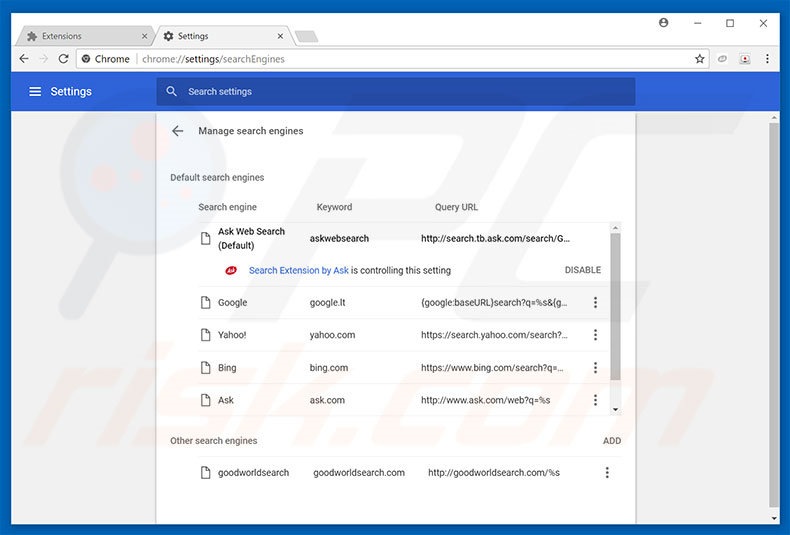Click the search.yahoo.com query URL
Screen dimensions: 790x535
click(494, 335)
